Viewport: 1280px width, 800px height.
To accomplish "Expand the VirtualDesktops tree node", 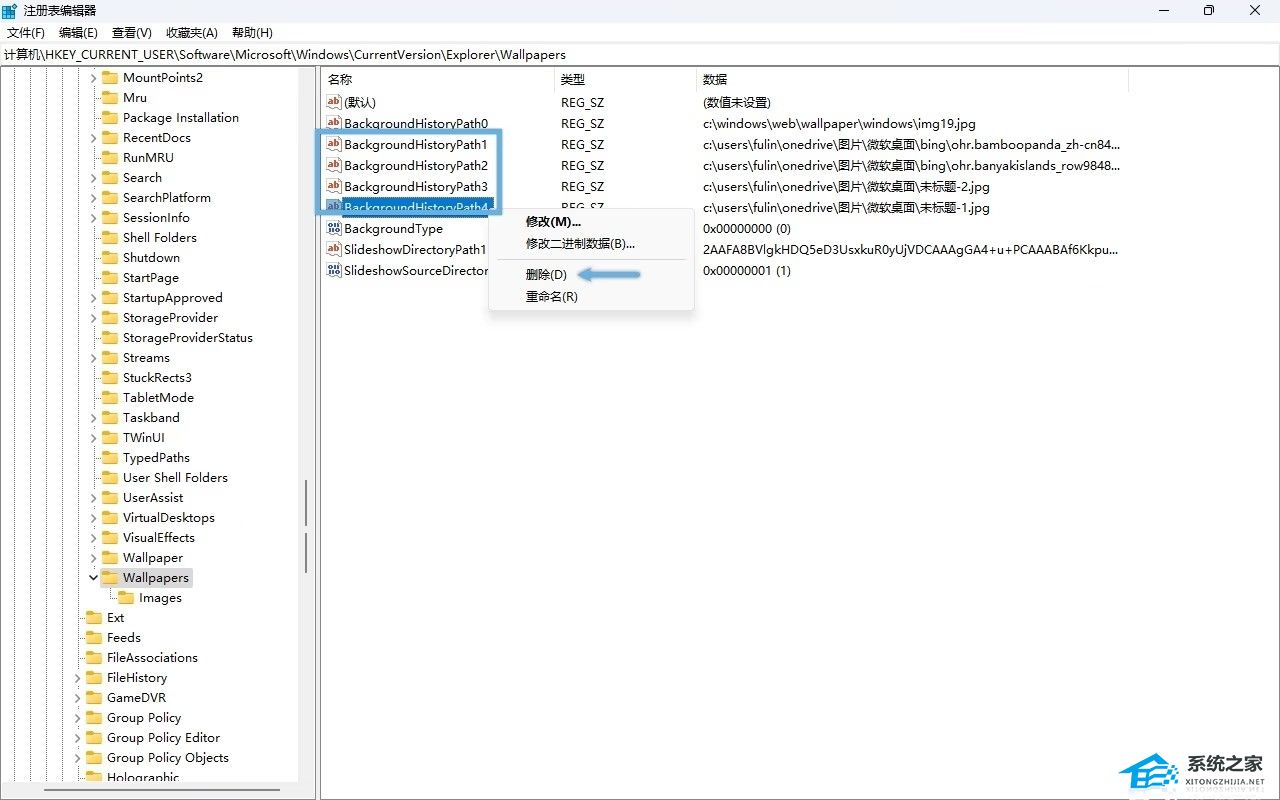I will [93, 518].
